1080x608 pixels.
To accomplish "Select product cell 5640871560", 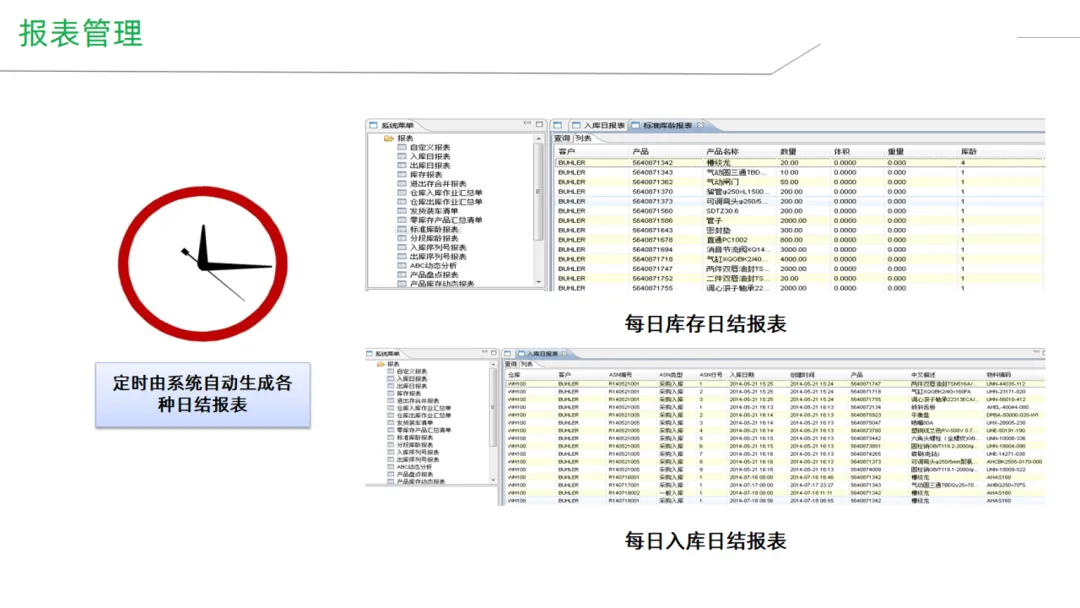I will [652, 211].
